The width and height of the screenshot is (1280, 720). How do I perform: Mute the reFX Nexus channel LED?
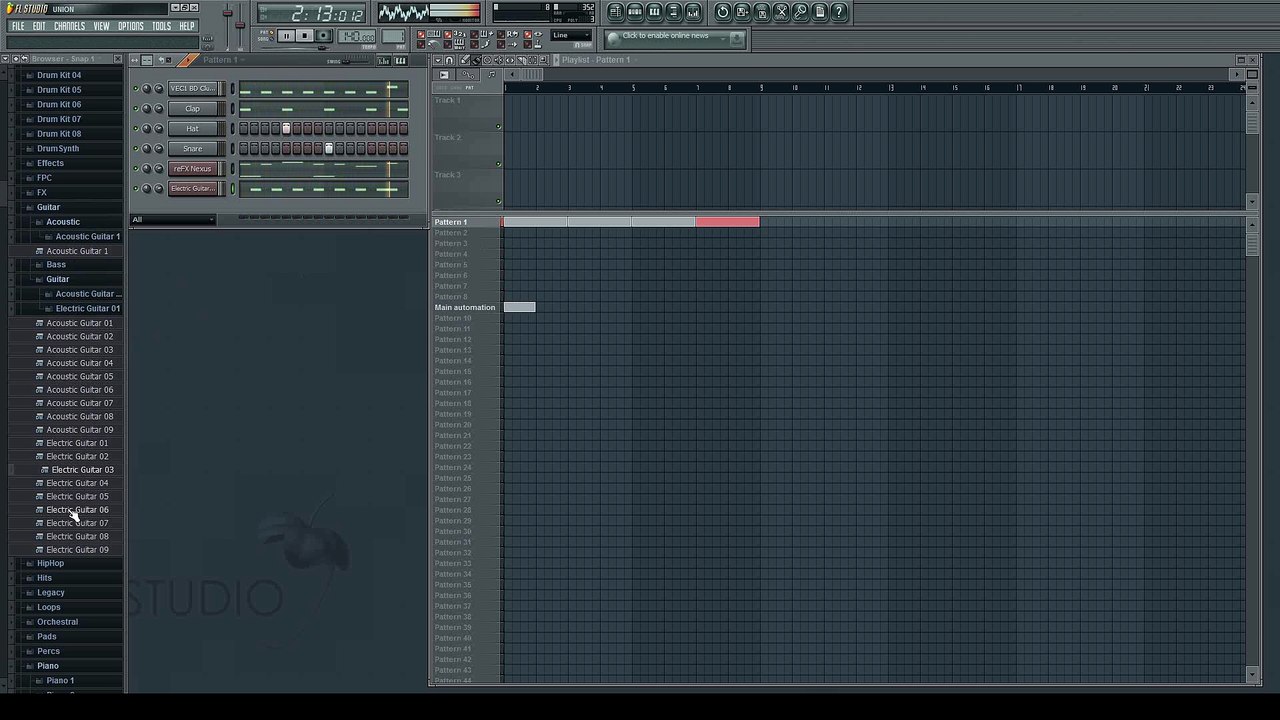pyautogui.click(x=135, y=168)
